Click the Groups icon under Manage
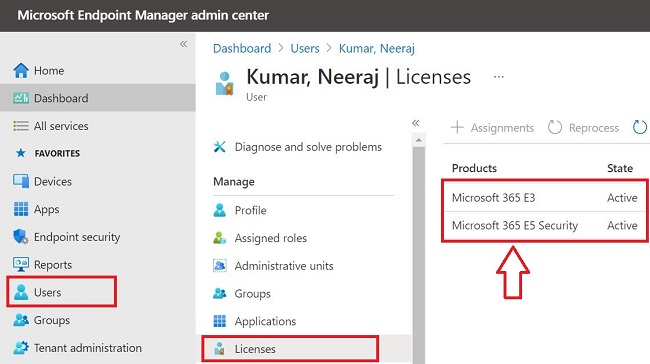This screenshot has width=650, height=364. coord(220,294)
